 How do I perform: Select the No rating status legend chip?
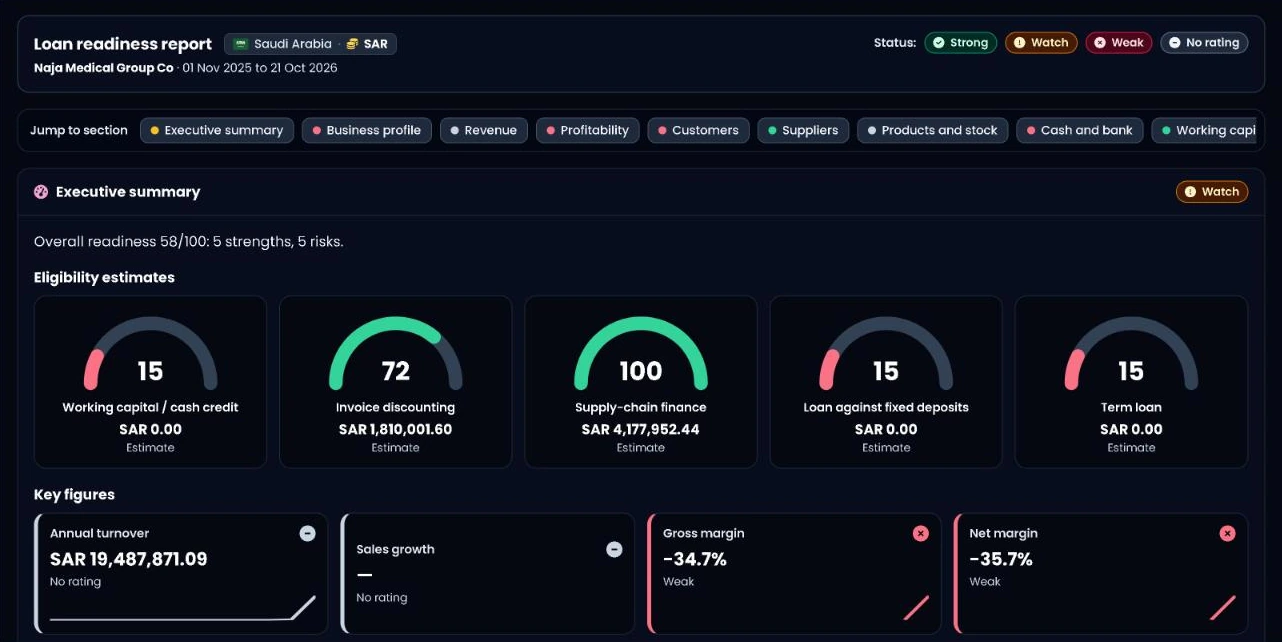coord(1204,43)
